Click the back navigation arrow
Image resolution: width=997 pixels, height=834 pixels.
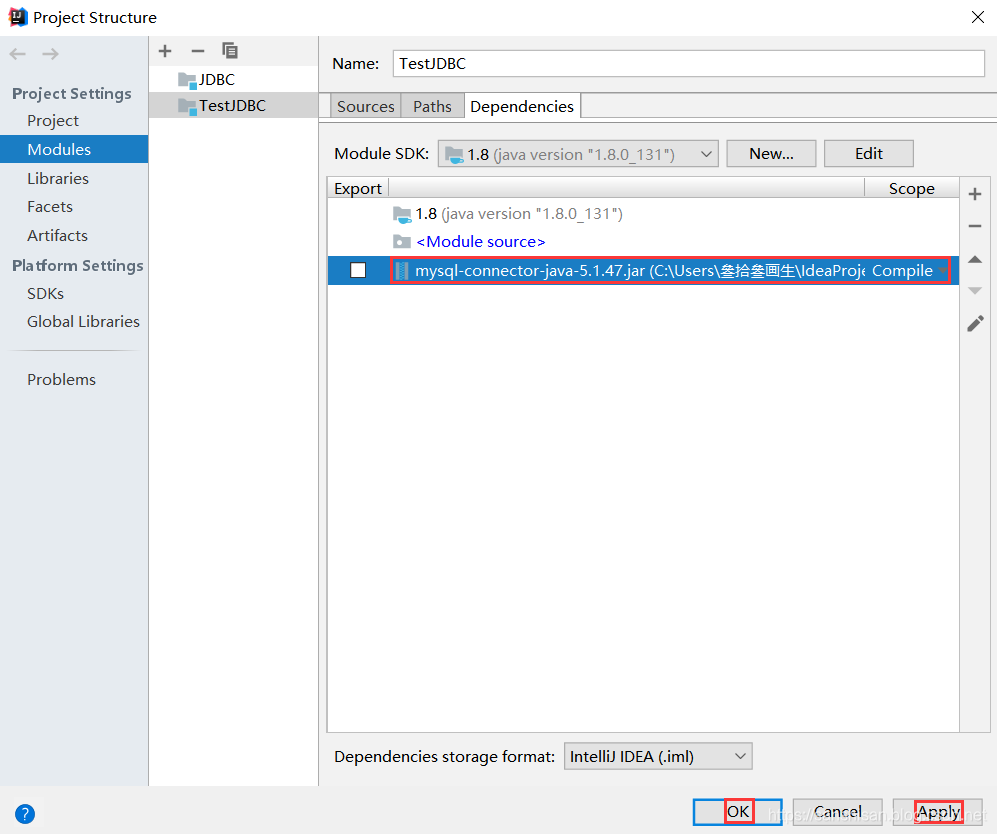[18, 54]
